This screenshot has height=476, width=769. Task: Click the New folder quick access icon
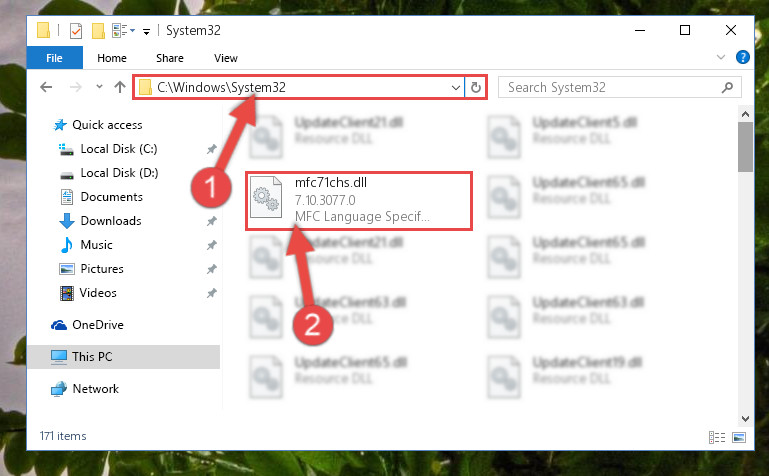[99, 31]
